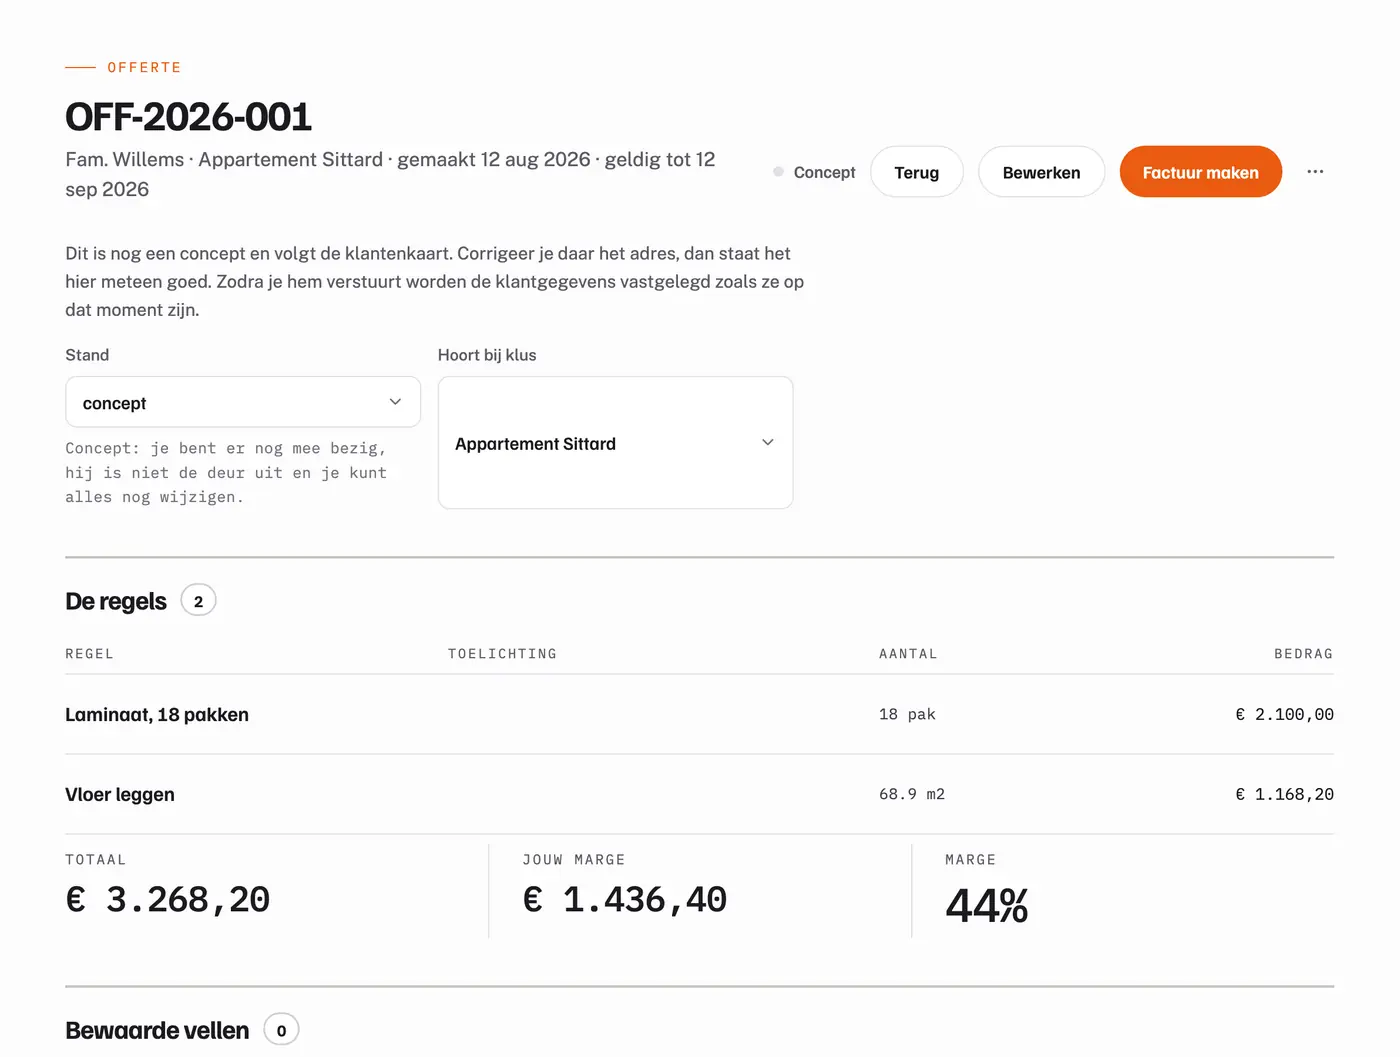This screenshot has width=1400, height=1057.
Task: Select the Vloer leggen row
Action: click(699, 794)
